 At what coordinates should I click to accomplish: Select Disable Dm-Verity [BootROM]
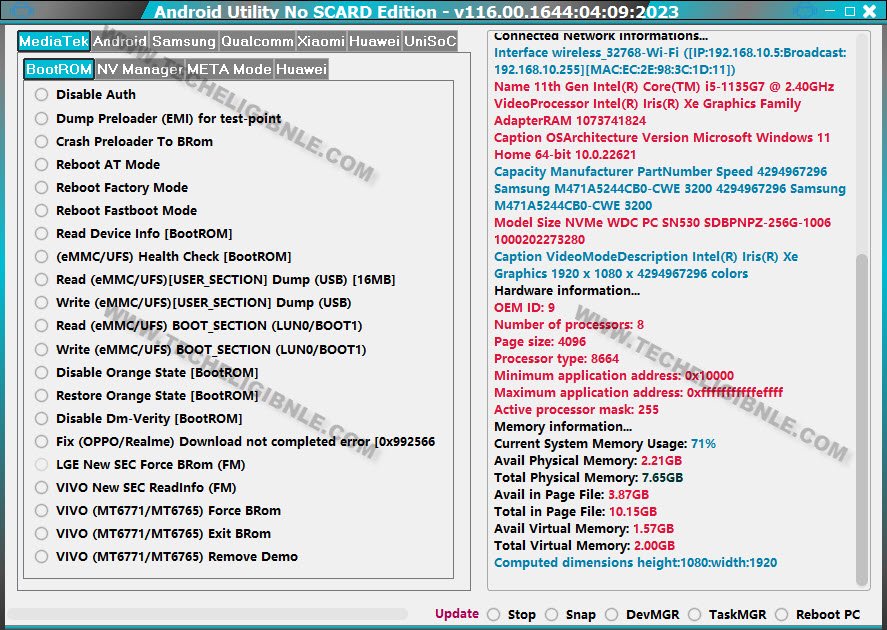[41, 418]
